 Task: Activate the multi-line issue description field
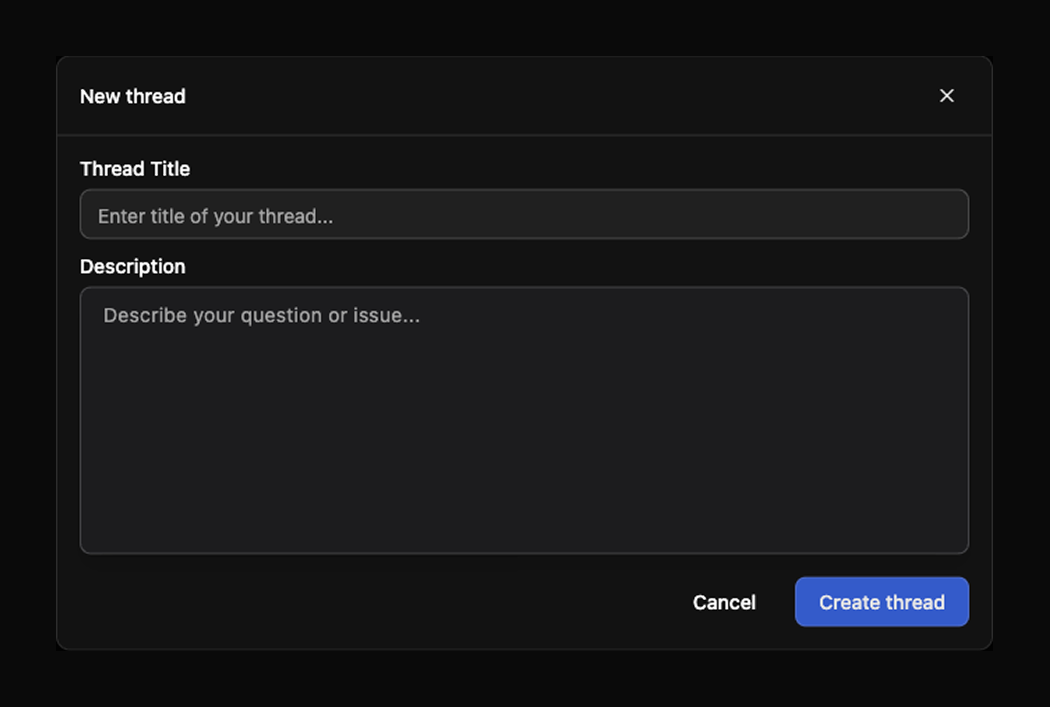point(524,420)
